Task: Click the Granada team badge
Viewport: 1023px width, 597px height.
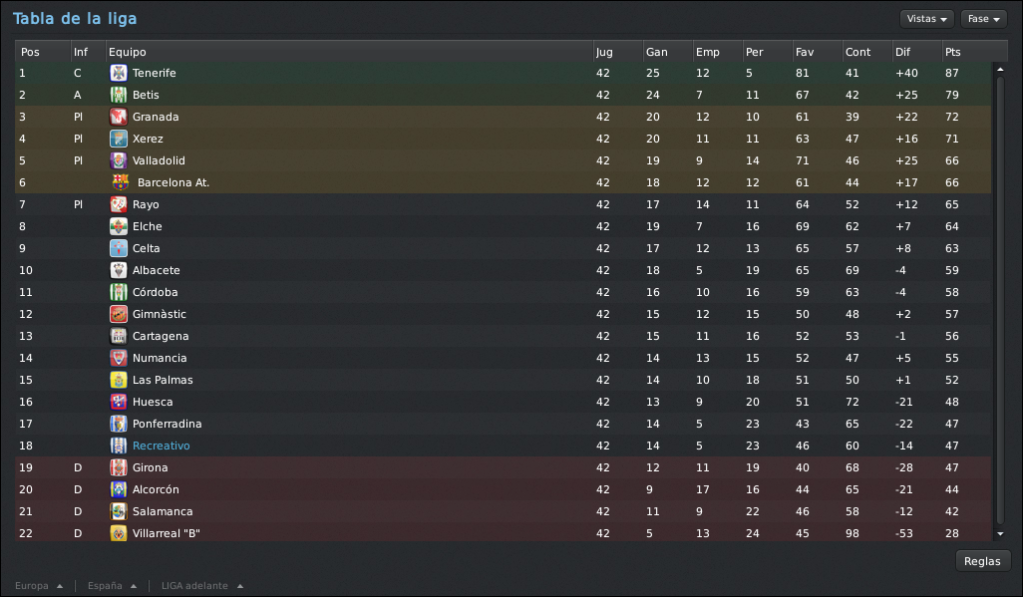Action: (118, 117)
